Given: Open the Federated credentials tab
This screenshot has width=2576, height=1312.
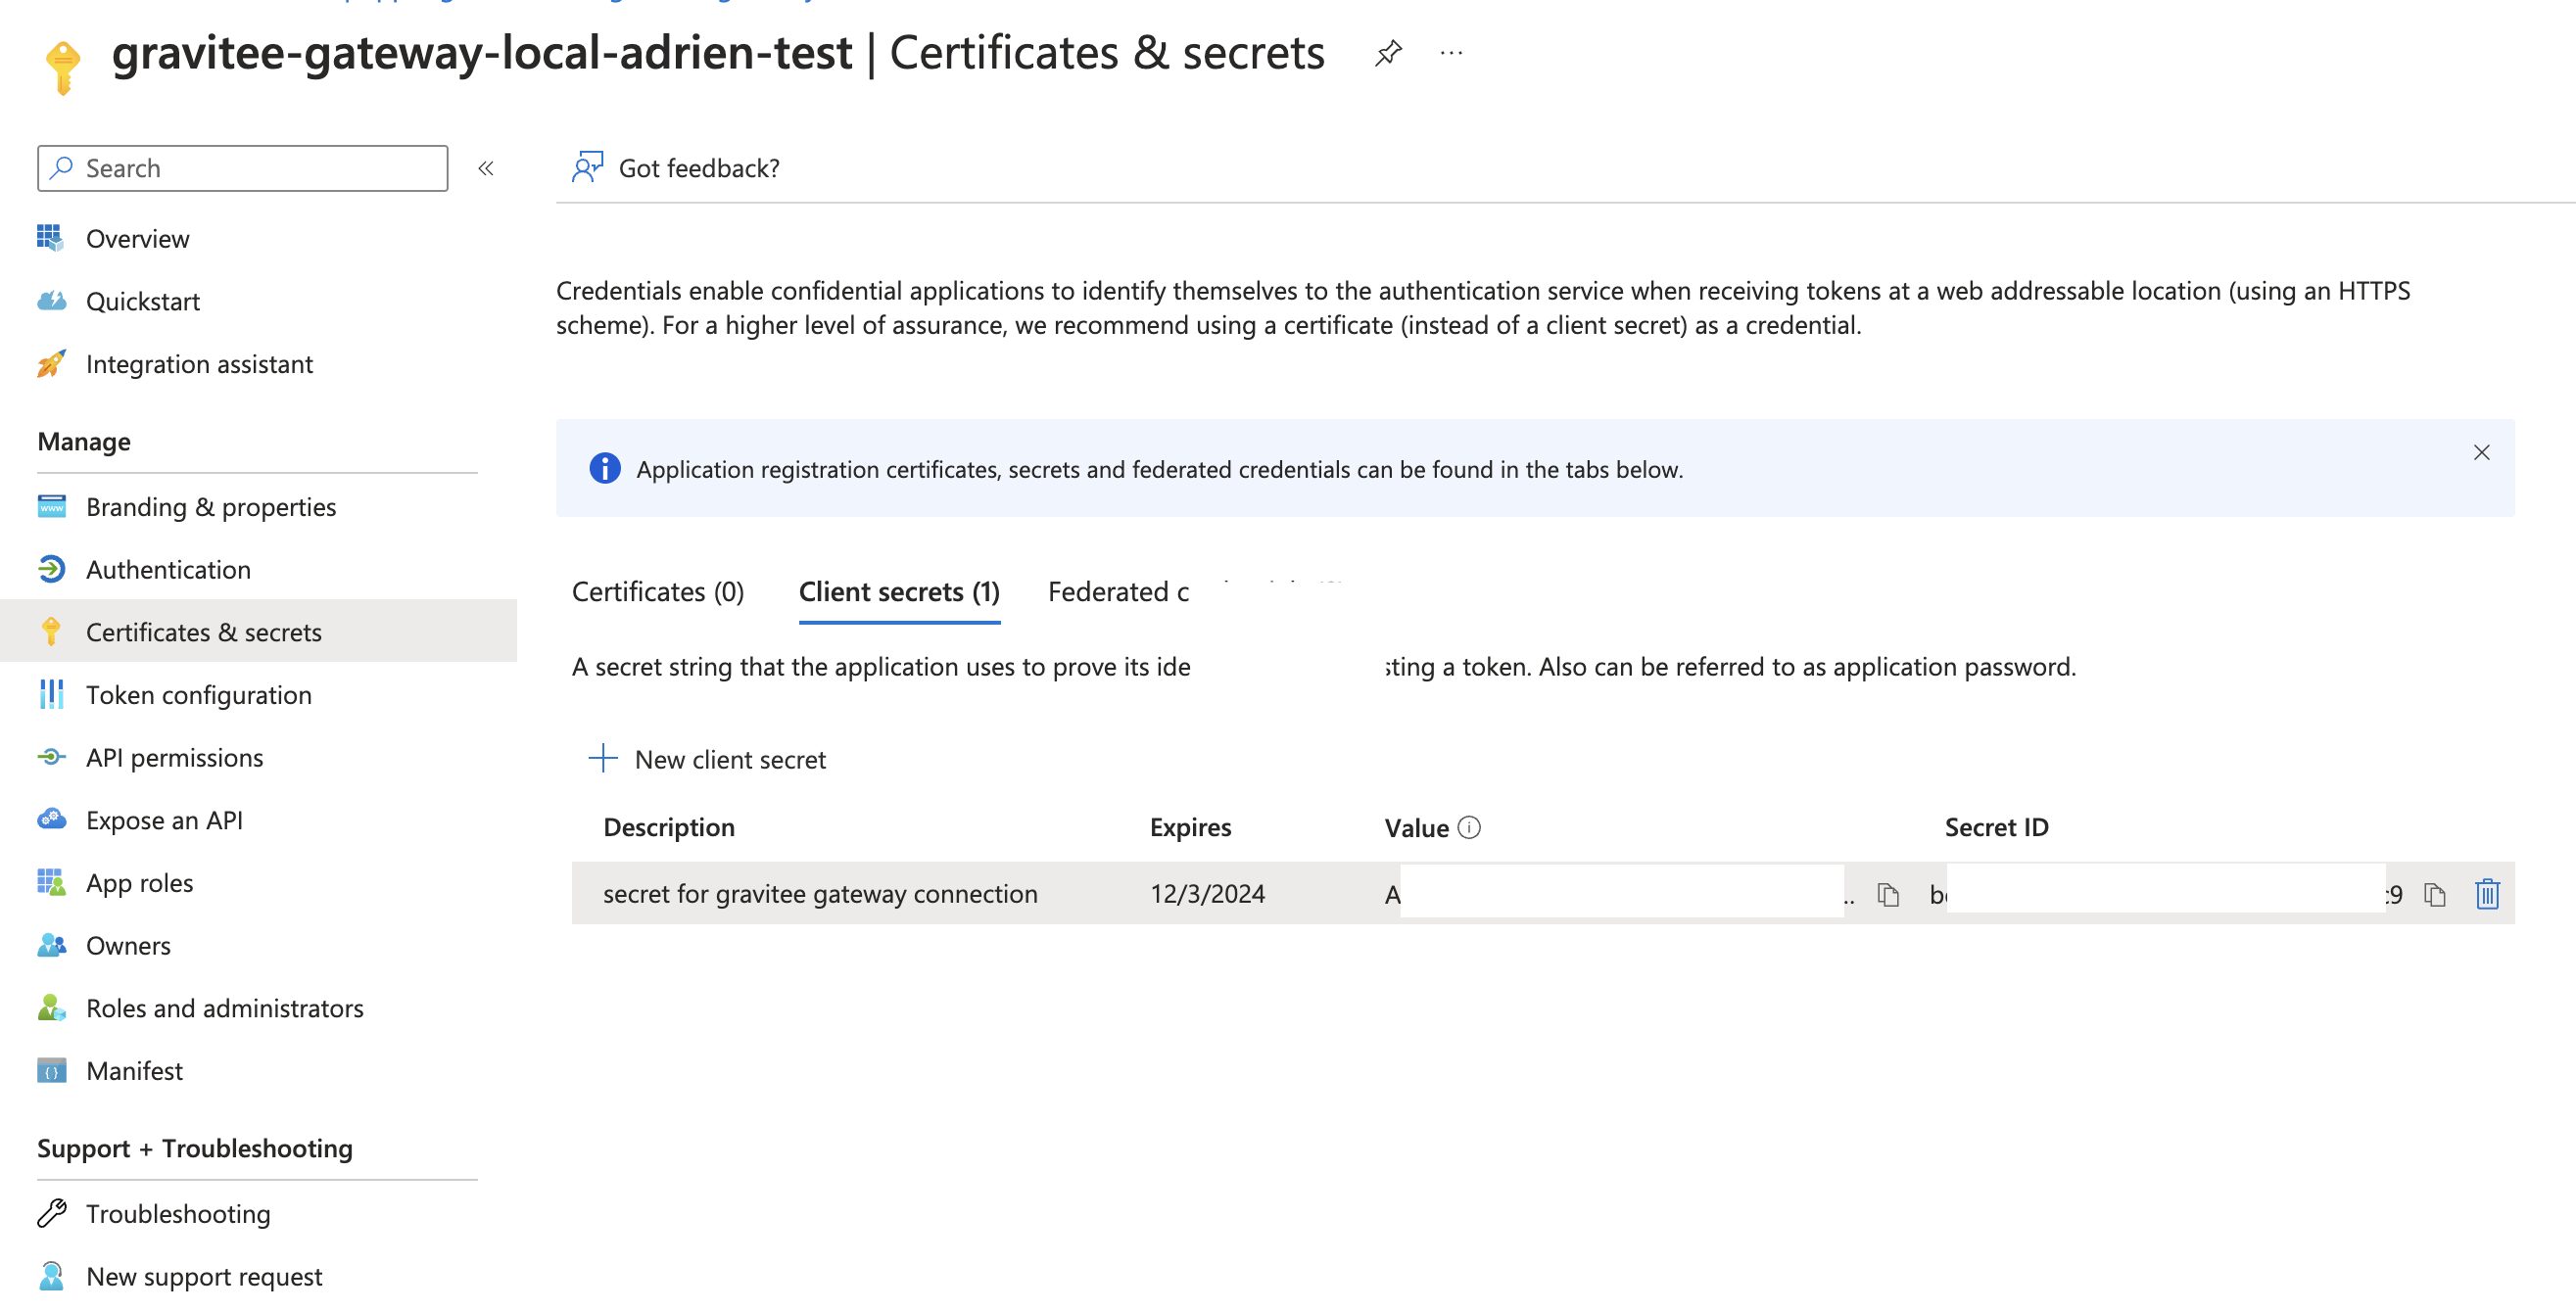Looking at the screenshot, I should [x=1118, y=592].
